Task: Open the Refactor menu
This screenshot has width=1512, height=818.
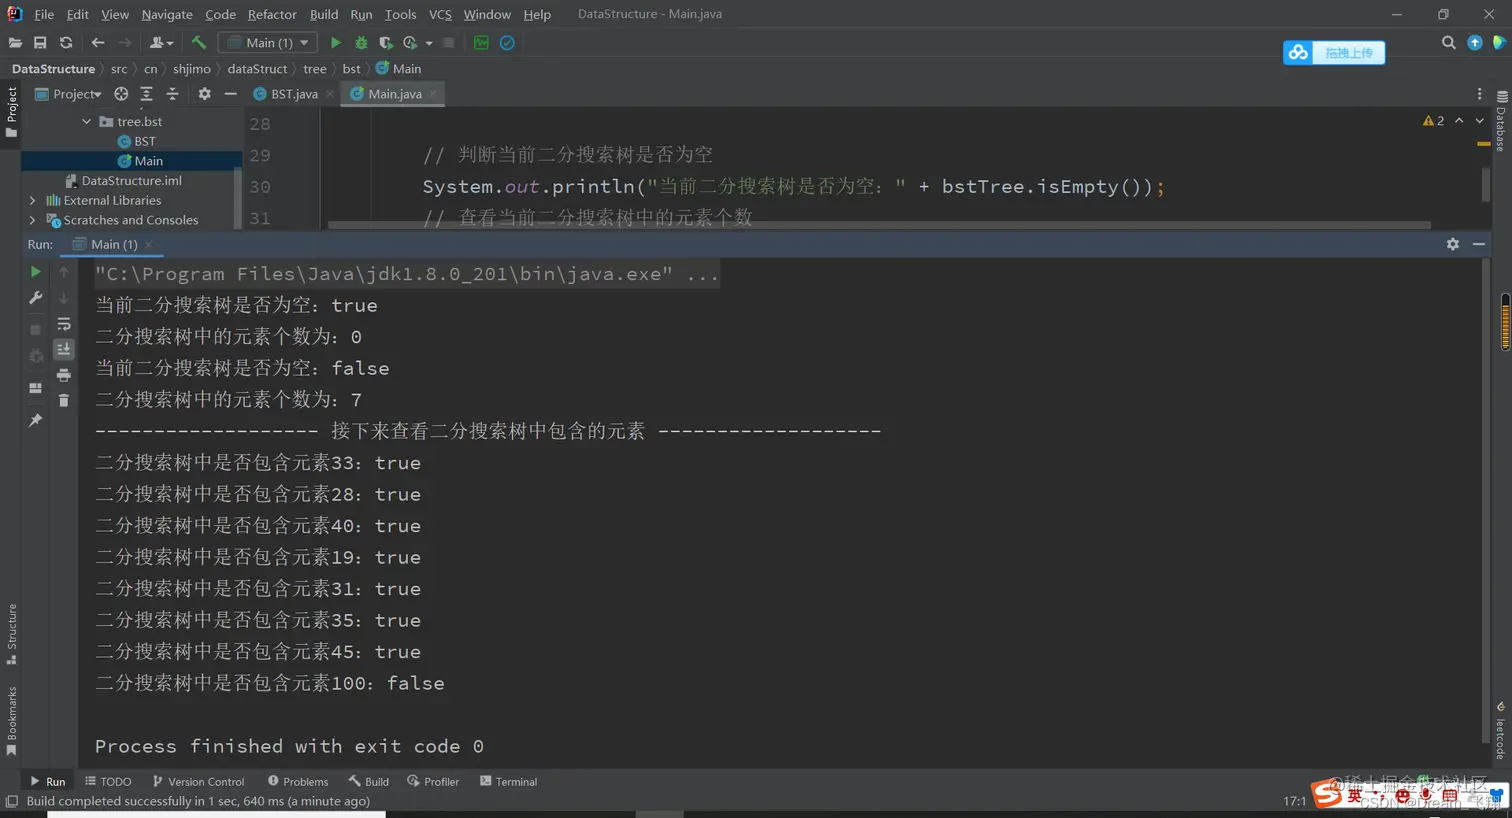Action: click(x=272, y=14)
